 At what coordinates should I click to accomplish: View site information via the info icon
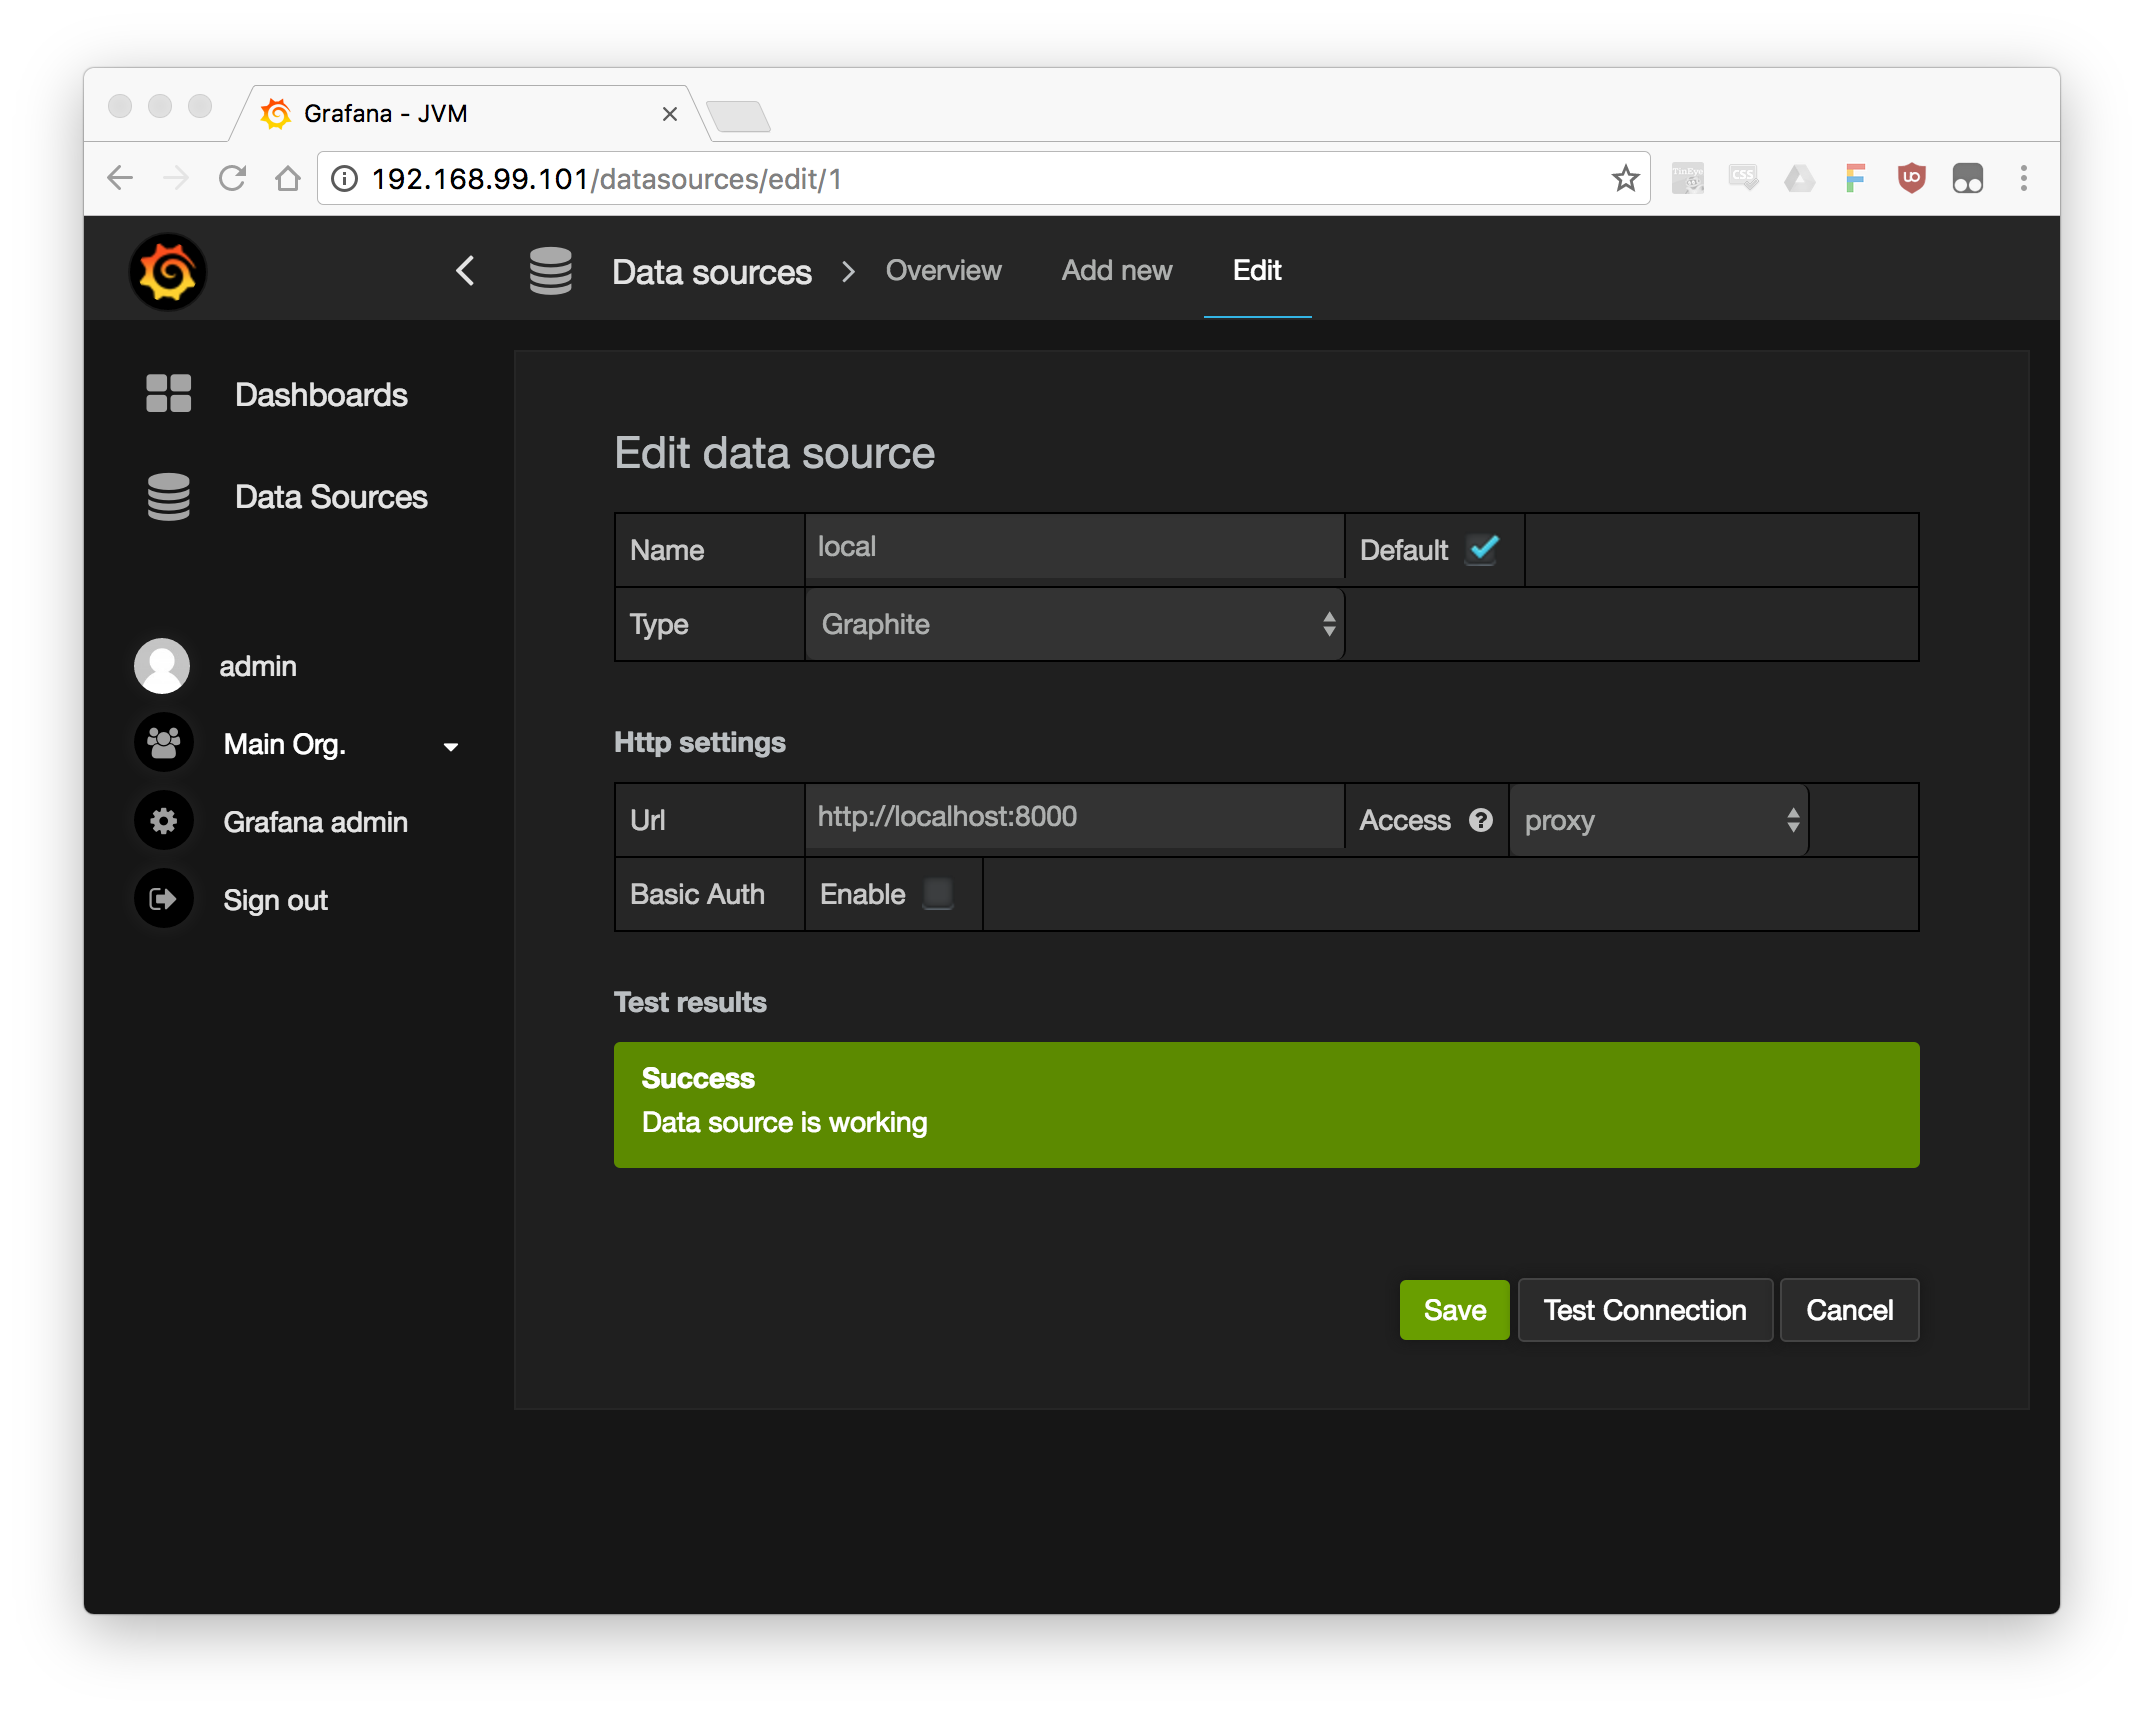(x=344, y=178)
